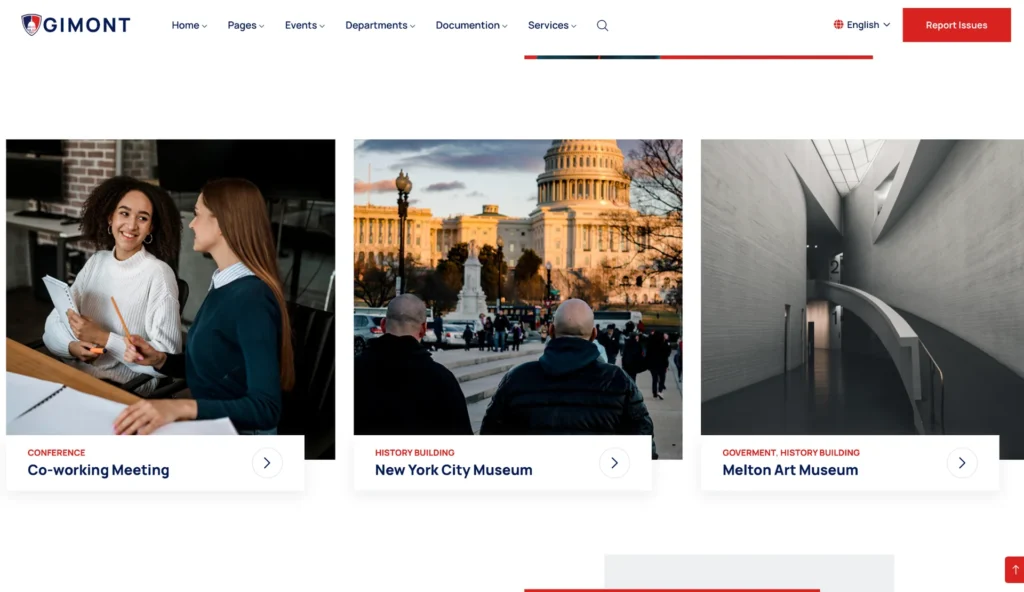Image resolution: width=1024 pixels, height=592 pixels.
Task: Click the globe language icon
Action: point(838,25)
